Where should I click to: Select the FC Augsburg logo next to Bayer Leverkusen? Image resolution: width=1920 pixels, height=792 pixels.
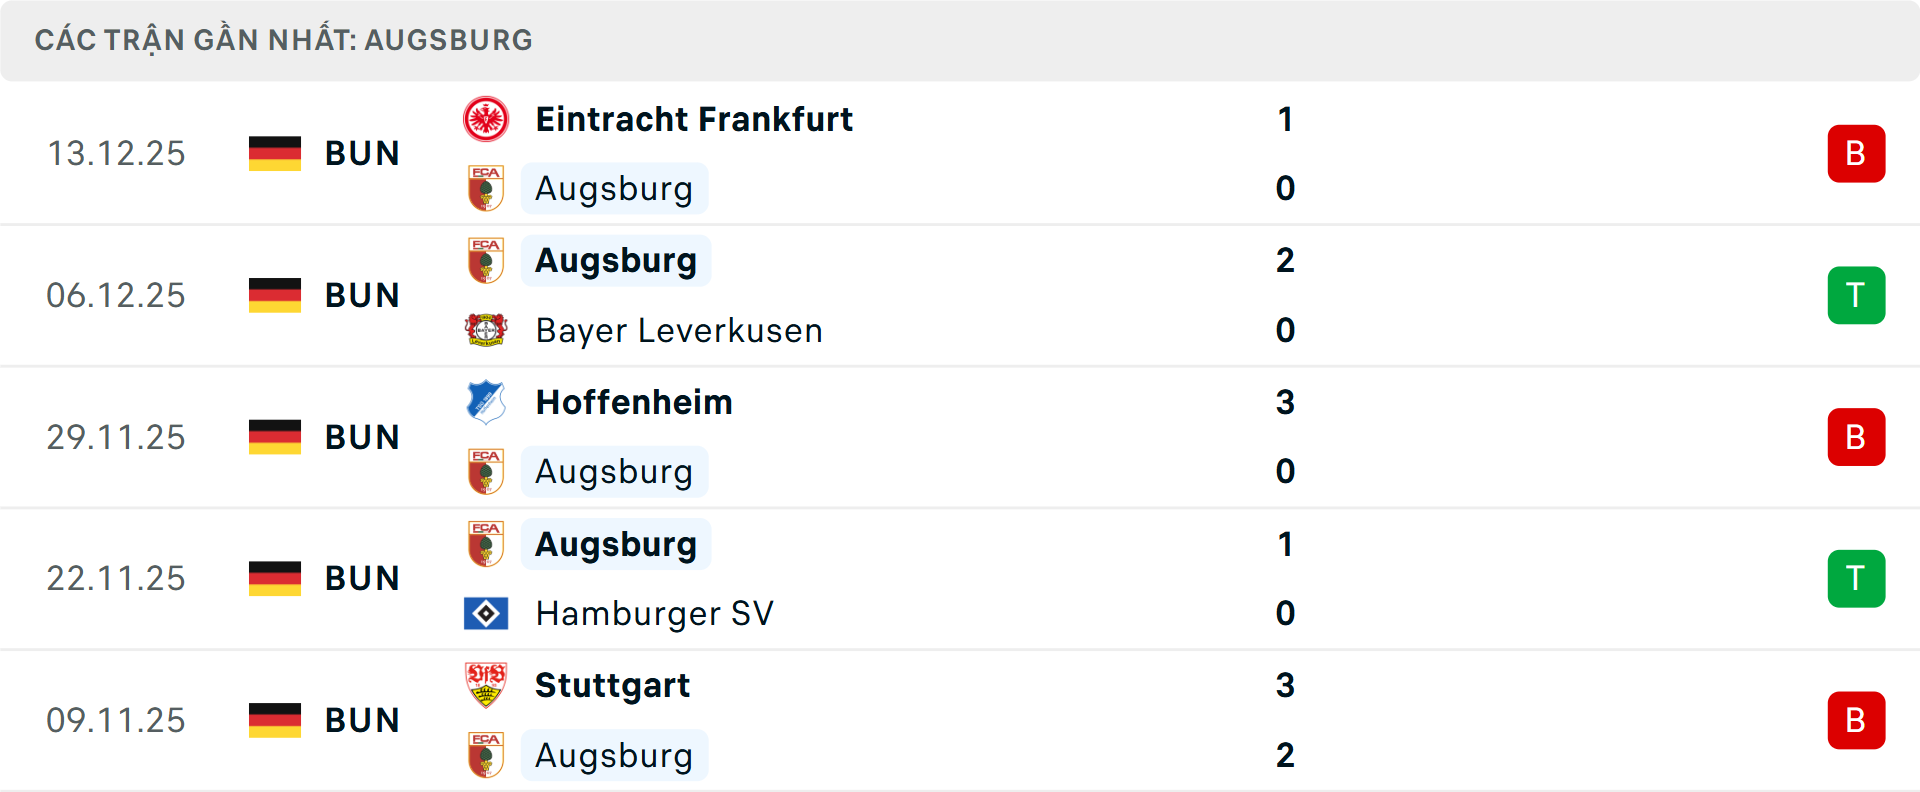[487, 260]
